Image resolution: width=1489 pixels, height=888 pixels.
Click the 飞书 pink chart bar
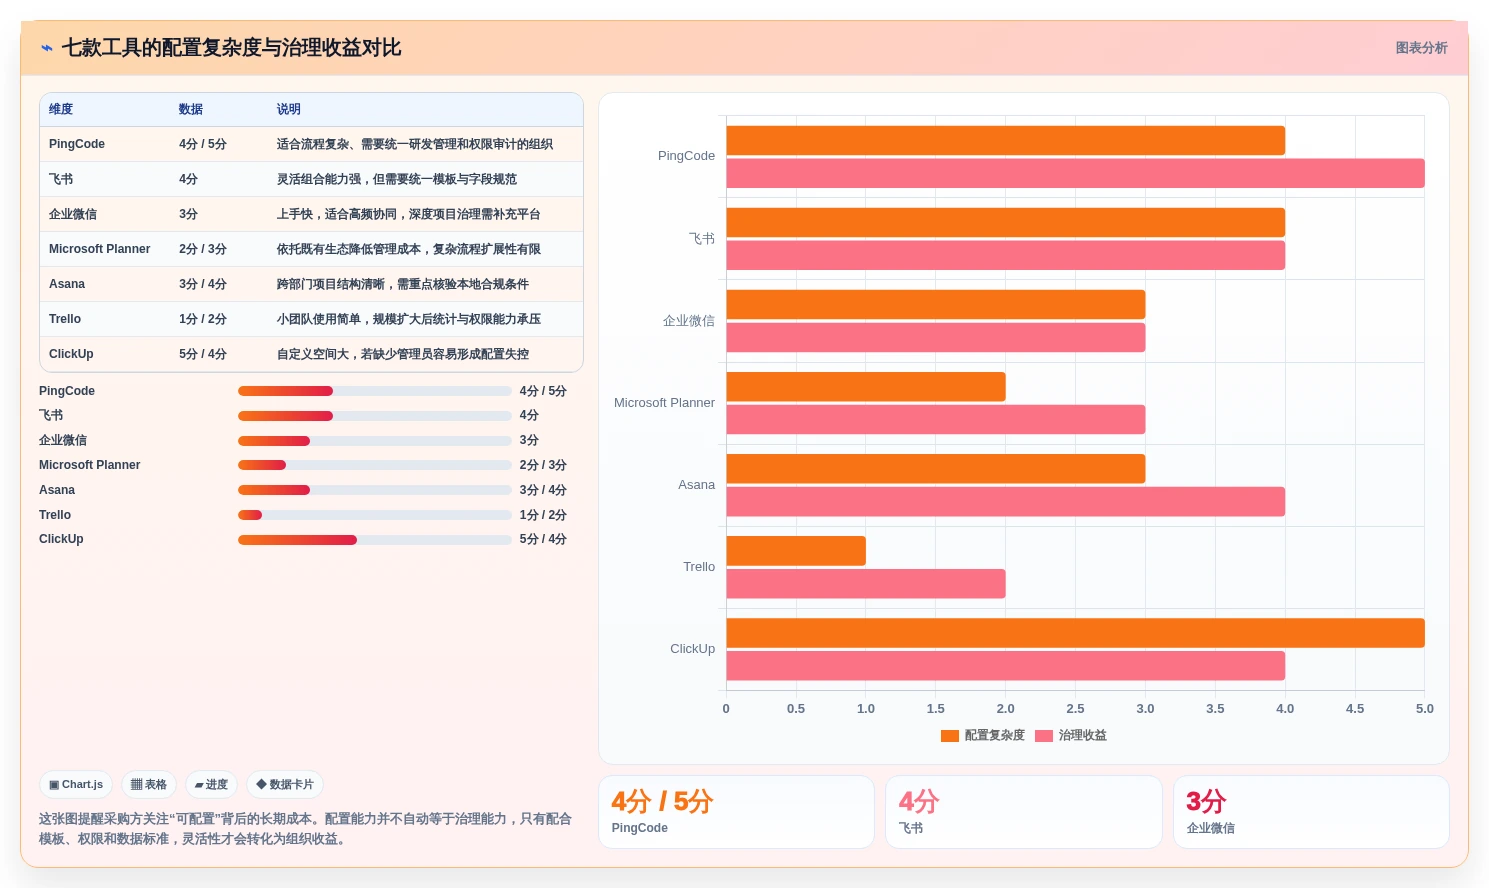tap(1005, 255)
